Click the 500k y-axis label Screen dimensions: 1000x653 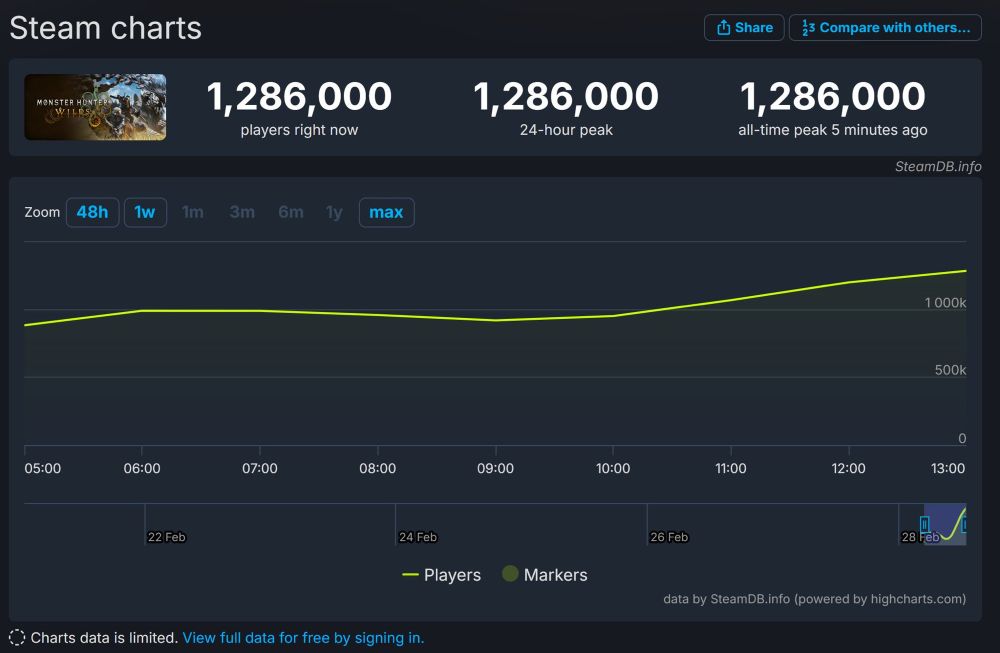950,370
